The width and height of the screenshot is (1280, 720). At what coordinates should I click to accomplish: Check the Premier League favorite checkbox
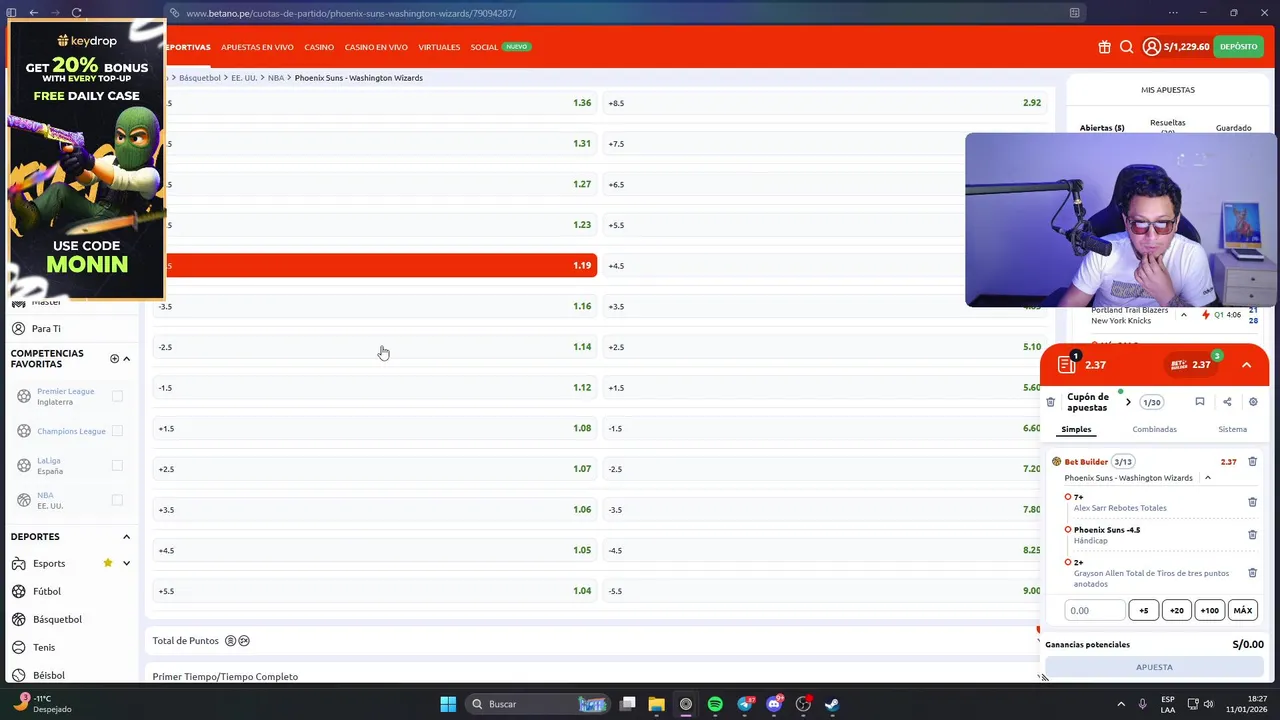117,396
